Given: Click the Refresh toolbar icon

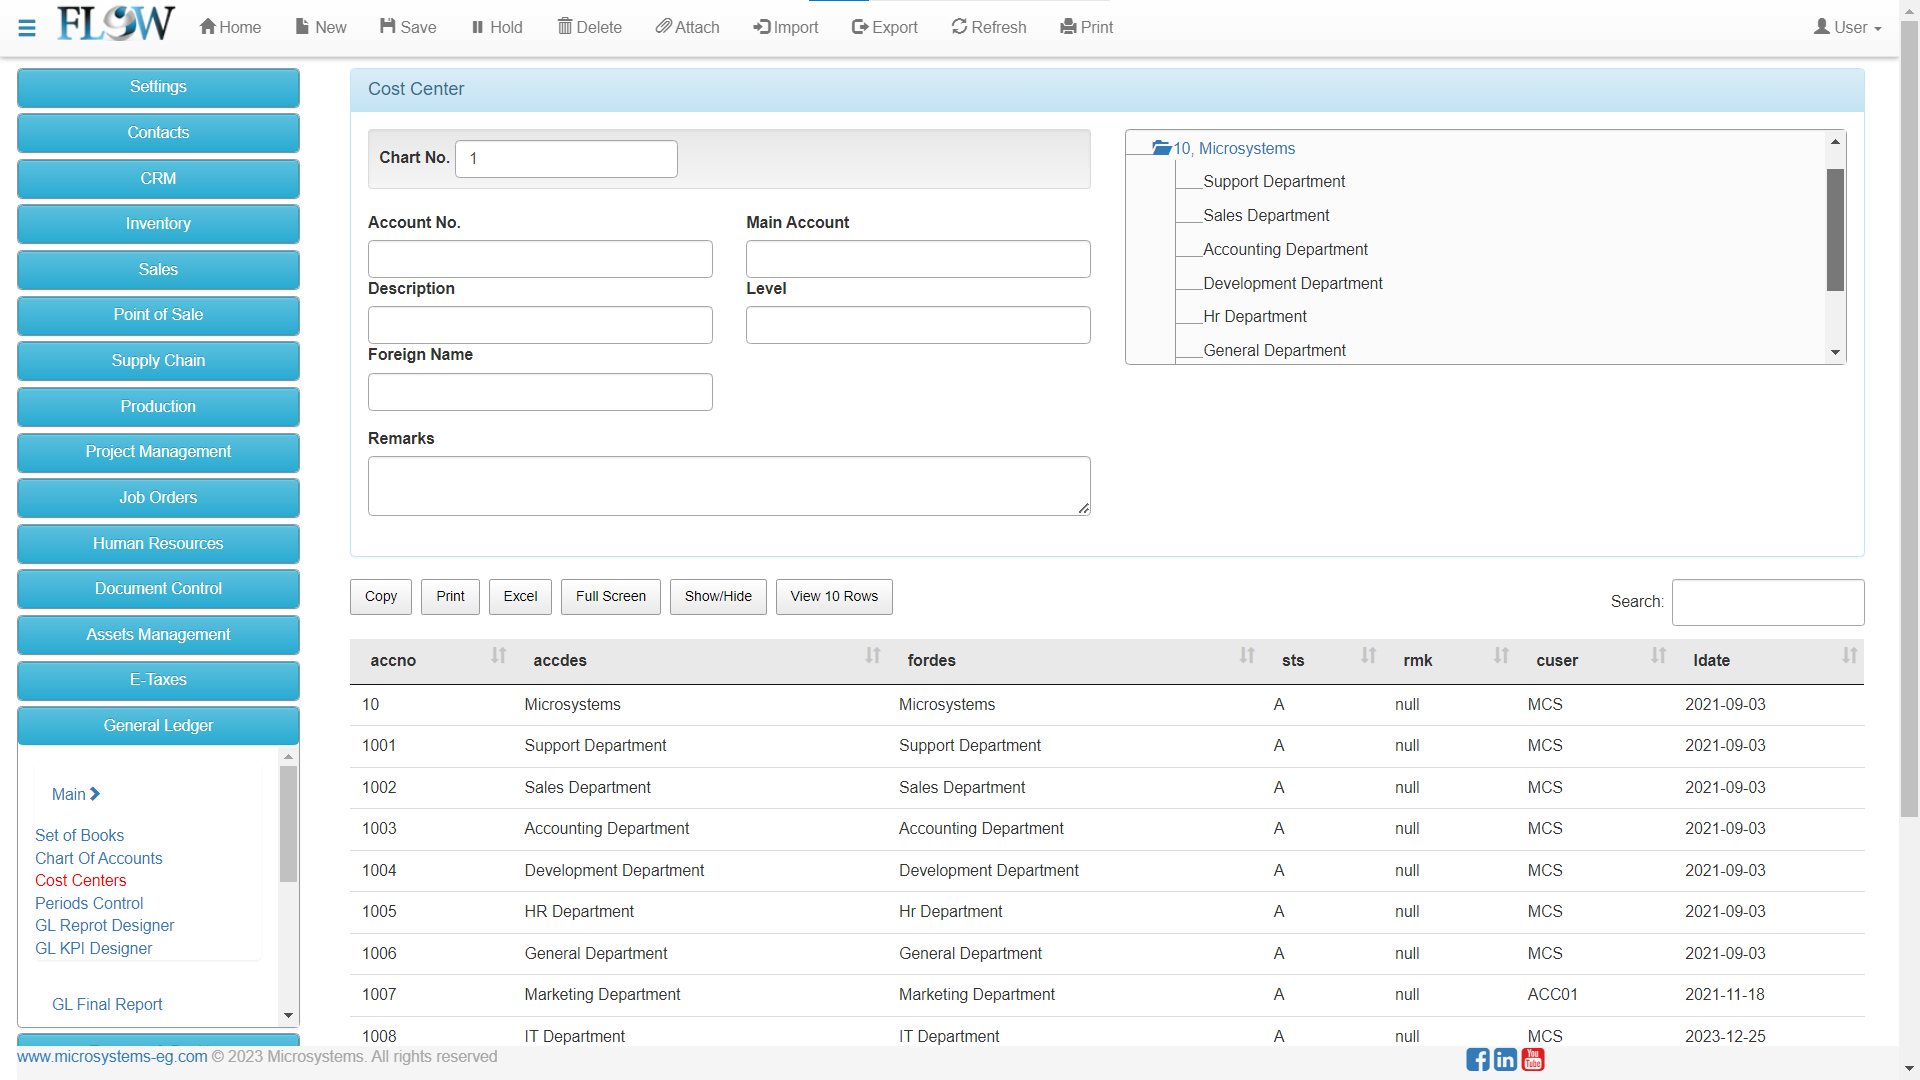Looking at the screenshot, I should click(959, 27).
